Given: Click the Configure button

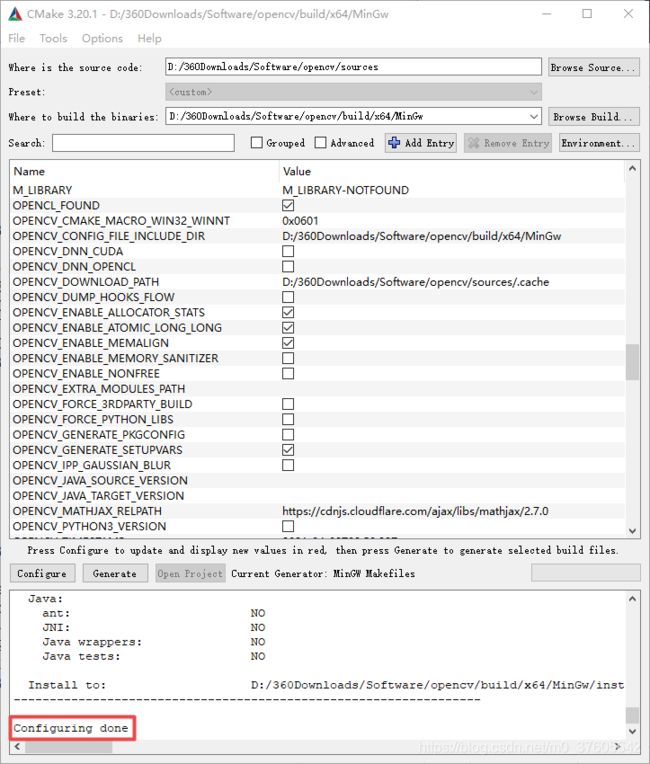Looking at the screenshot, I should (42, 573).
